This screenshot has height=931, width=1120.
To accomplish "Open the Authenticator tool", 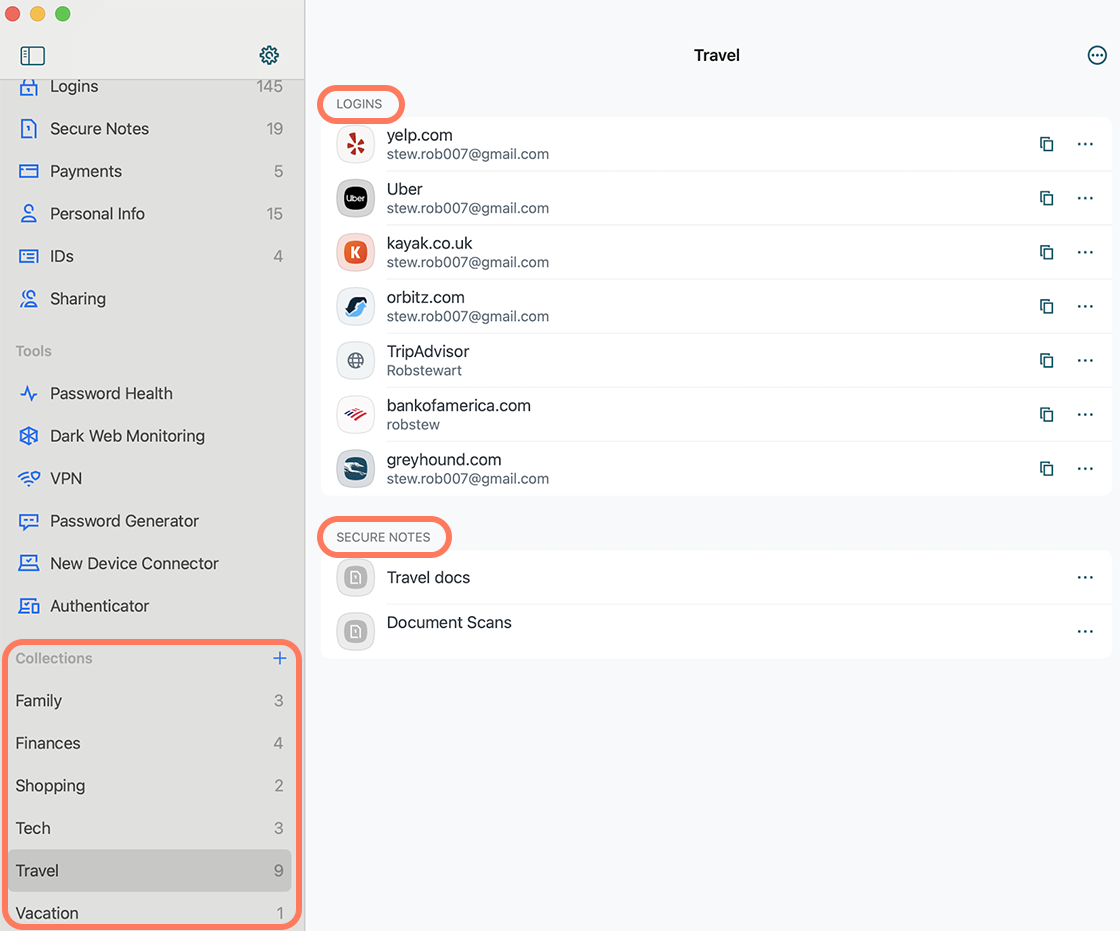I will click(x=151, y=606).
